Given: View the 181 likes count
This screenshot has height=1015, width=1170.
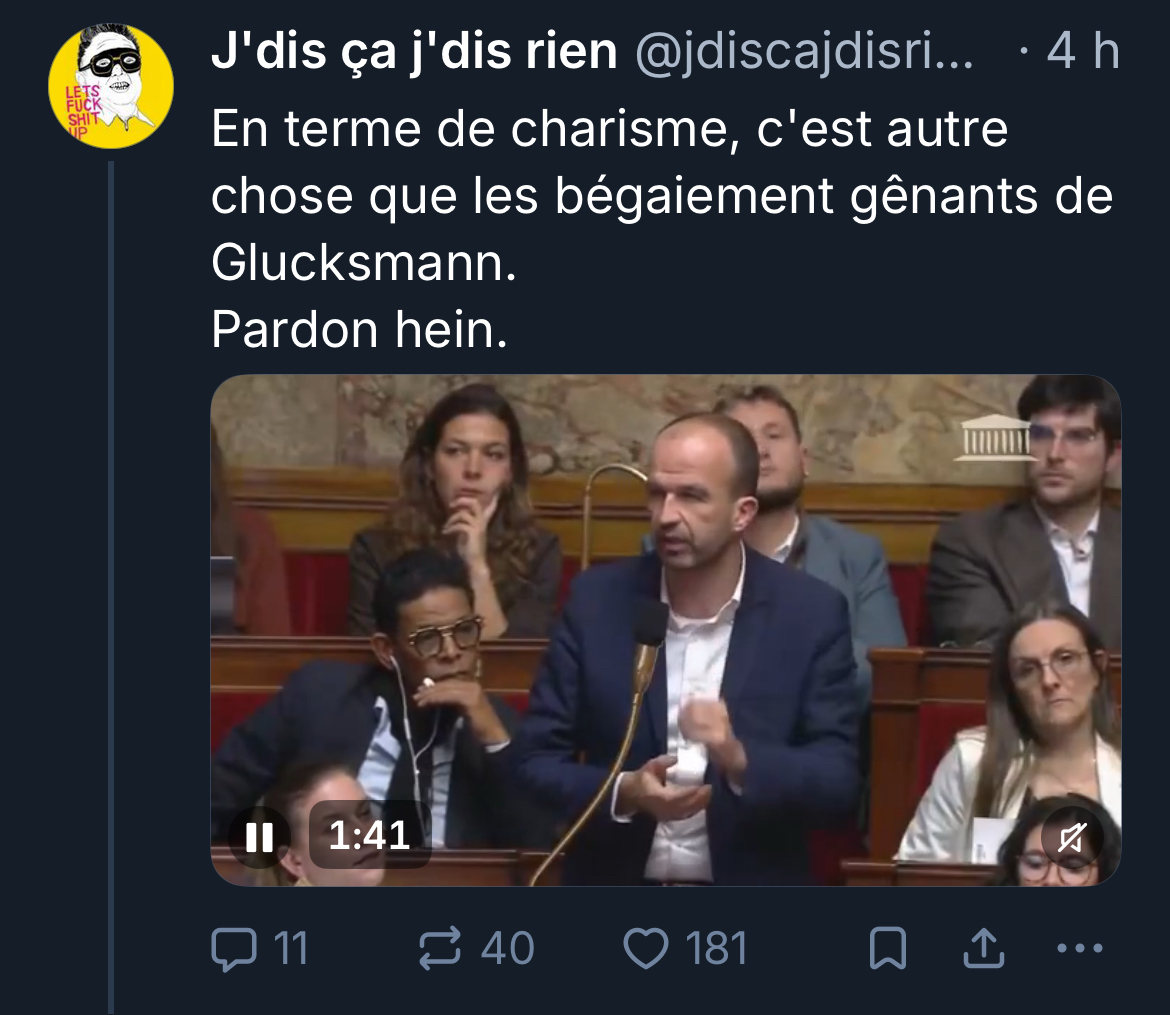Looking at the screenshot, I should pyautogui.click(x=716, y=948).
